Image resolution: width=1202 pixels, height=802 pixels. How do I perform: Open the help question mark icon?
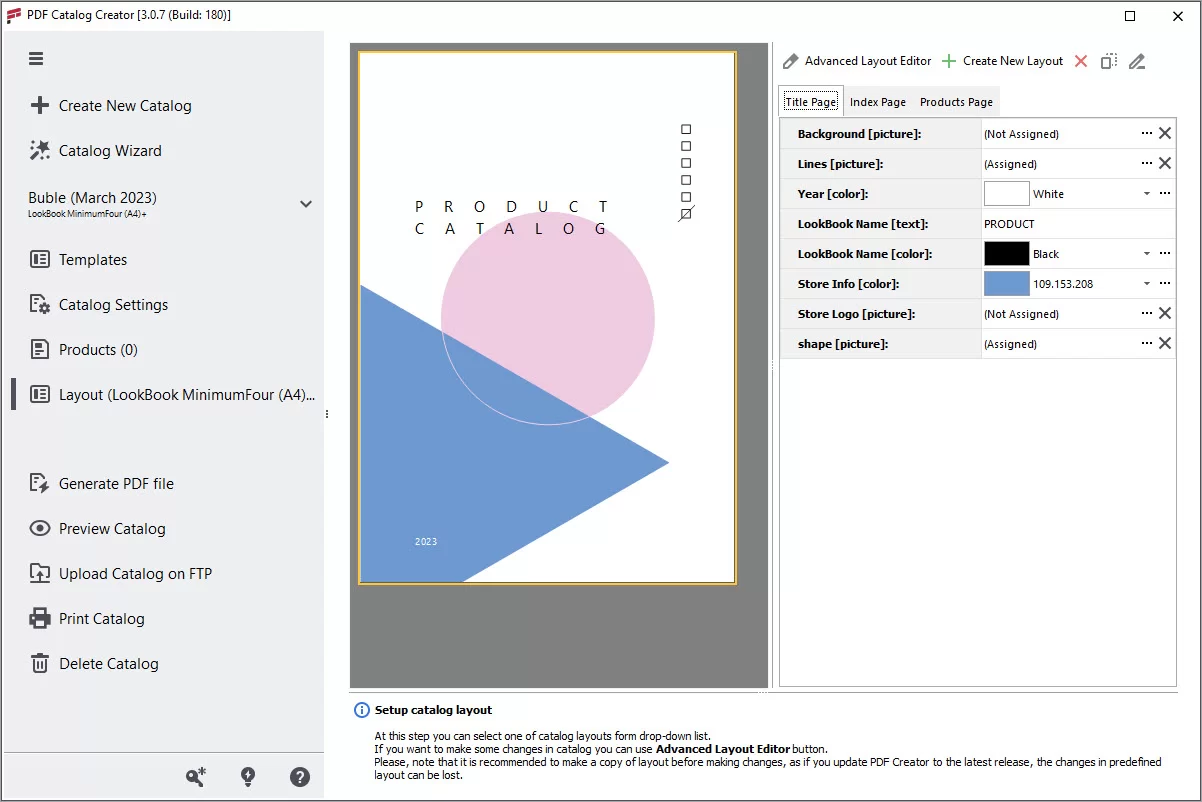(299, 777)
